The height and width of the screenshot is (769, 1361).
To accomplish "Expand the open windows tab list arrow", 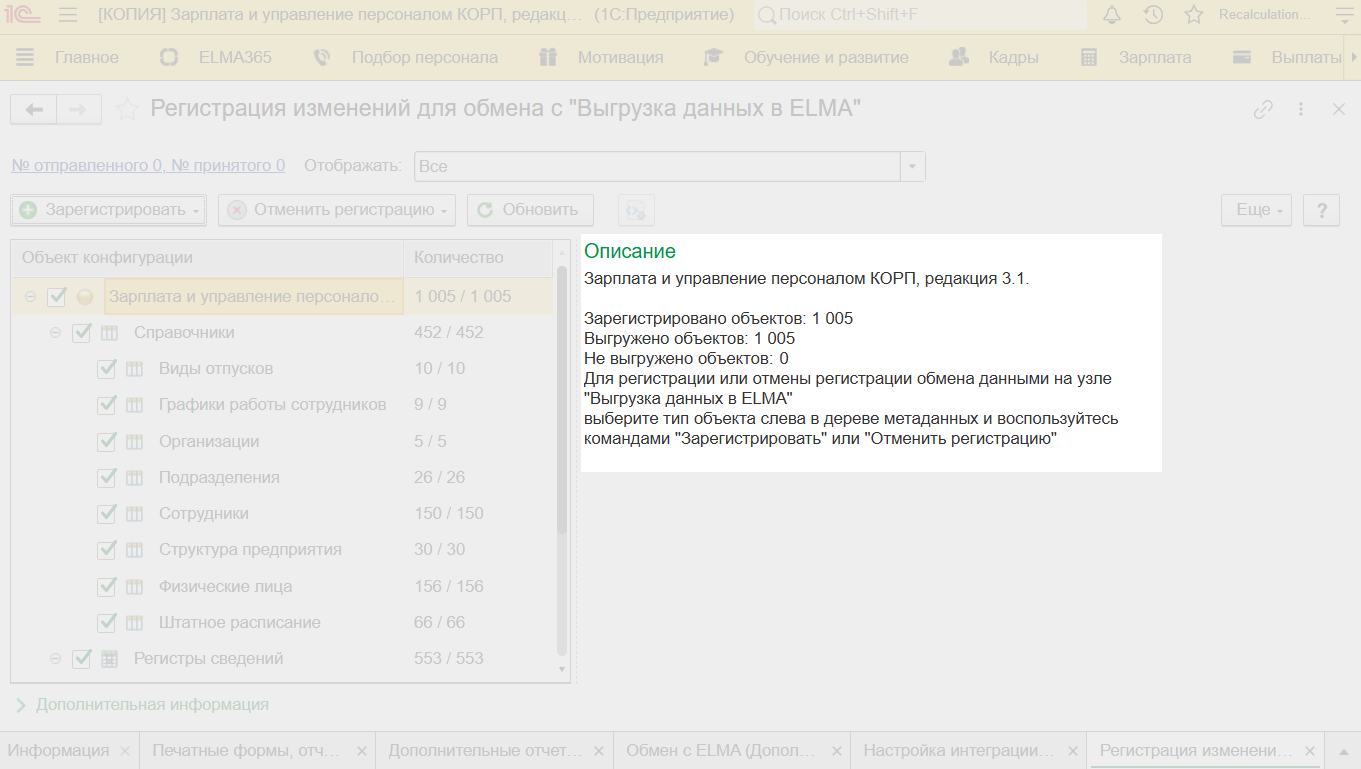I will (x=1343, y=751).
